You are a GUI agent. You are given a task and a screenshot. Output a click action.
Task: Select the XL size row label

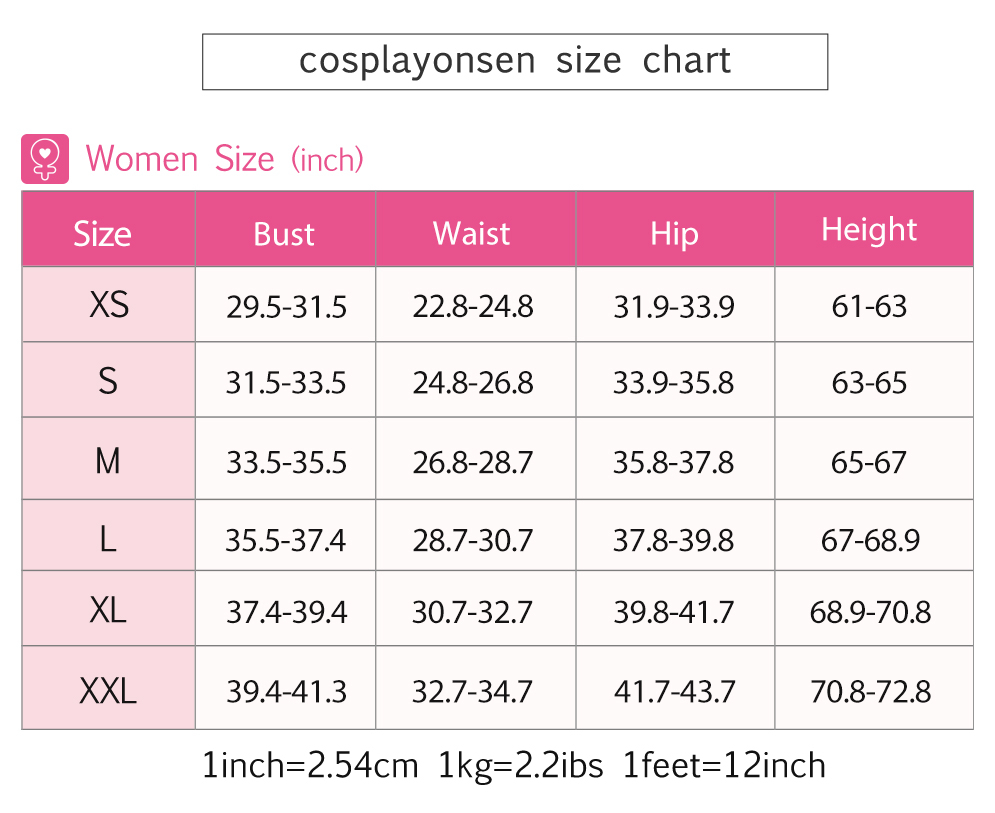coord(109,609)
